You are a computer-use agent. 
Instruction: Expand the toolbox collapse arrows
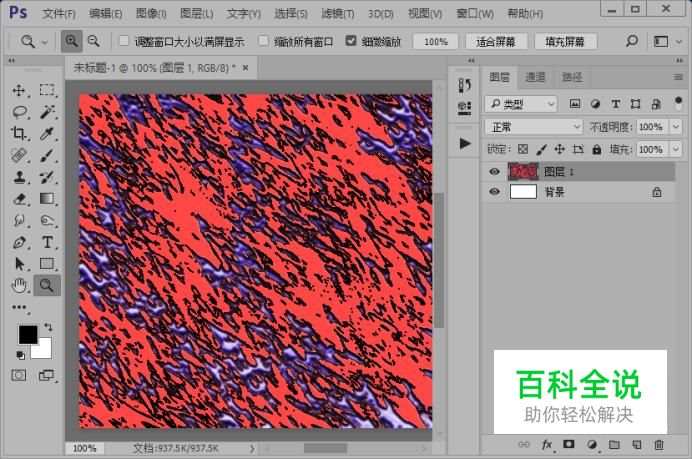(x=11, y=60)
